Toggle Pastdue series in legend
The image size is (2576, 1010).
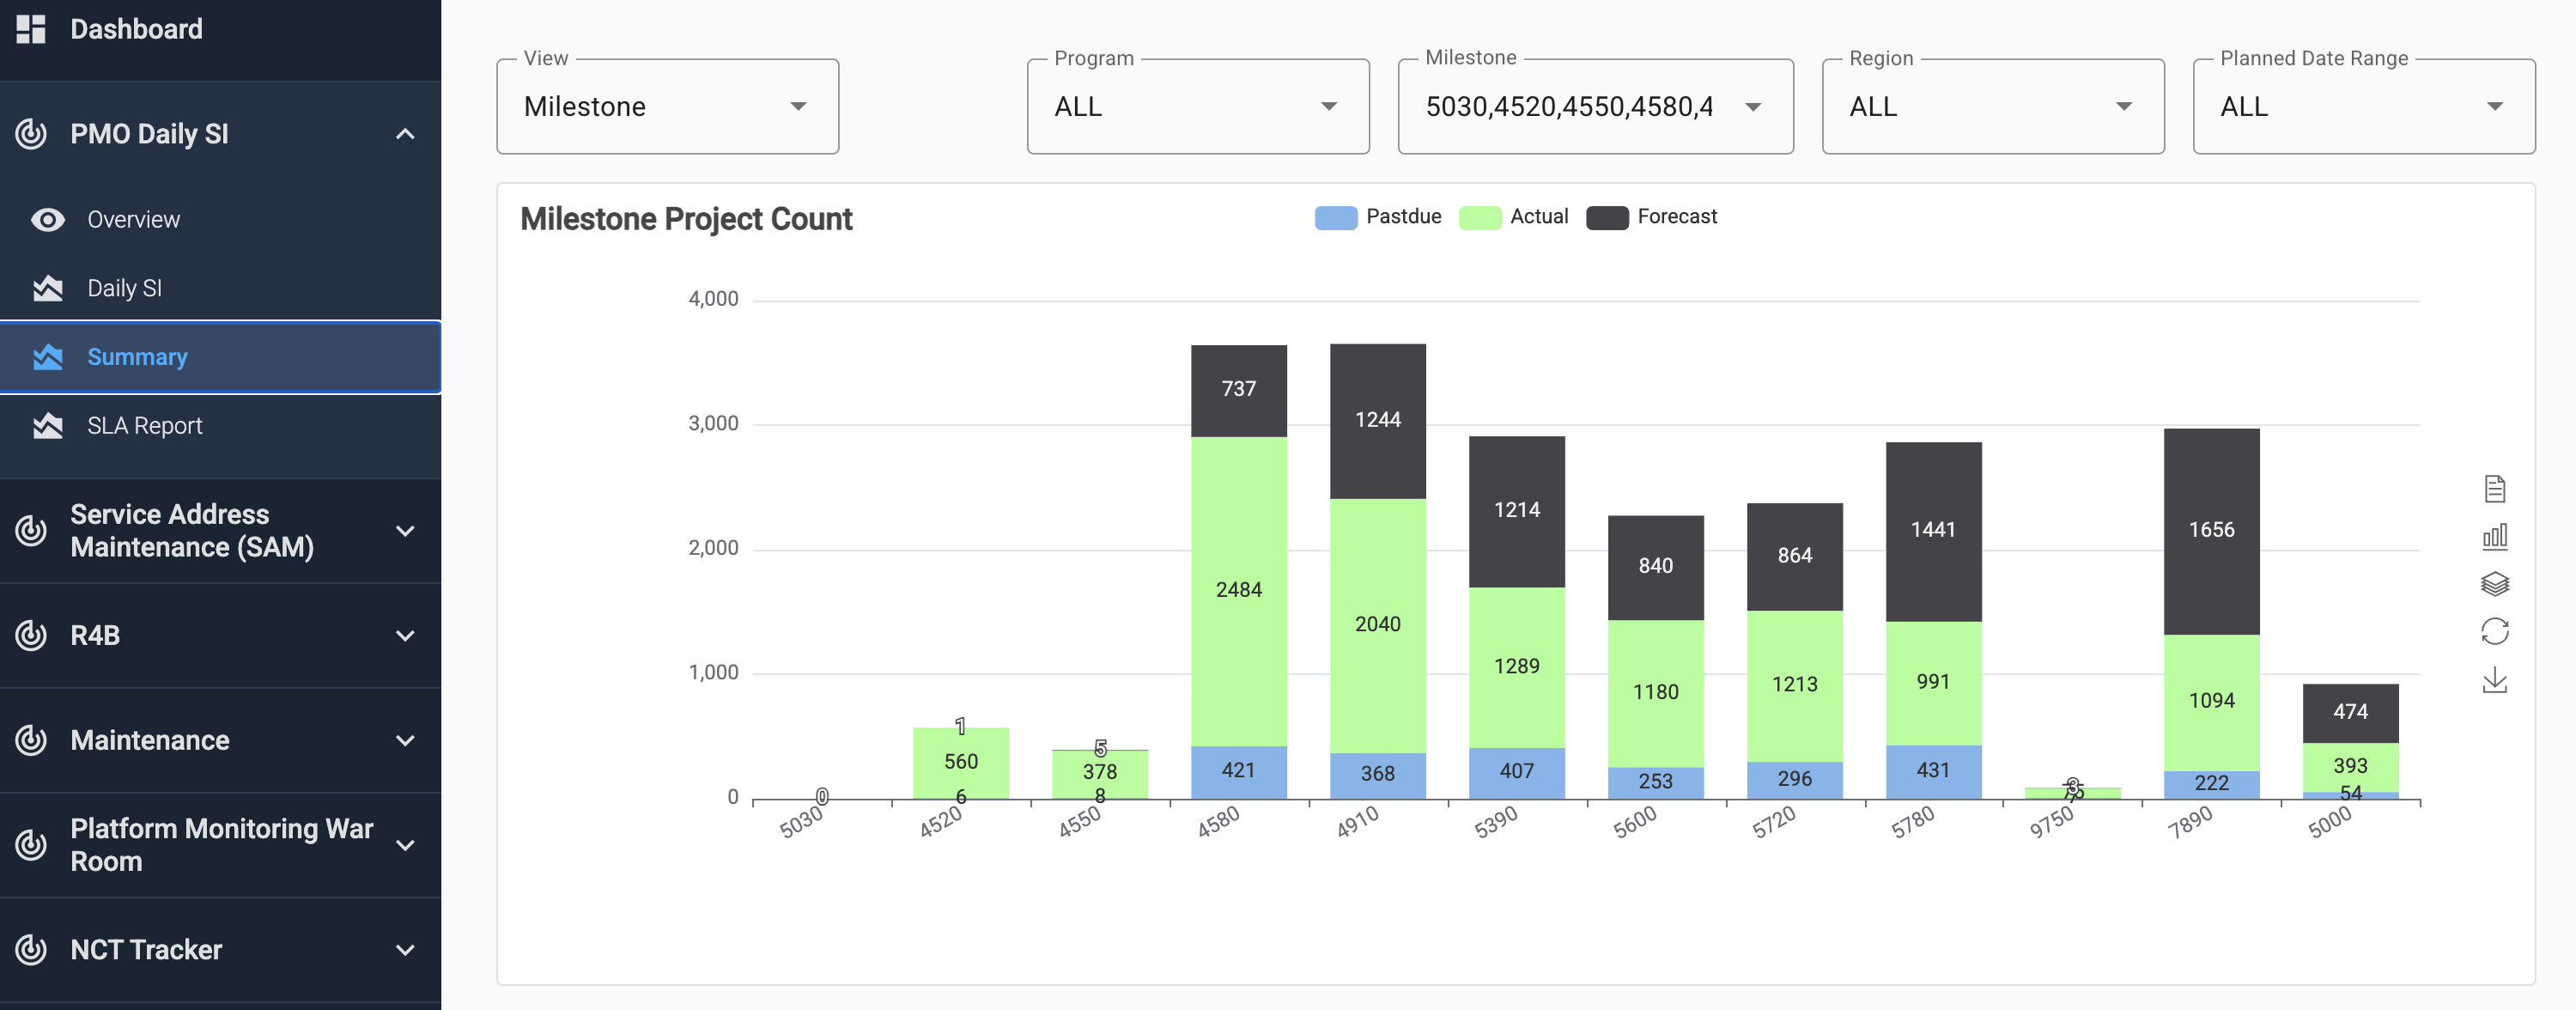(x=1378, y=217)
